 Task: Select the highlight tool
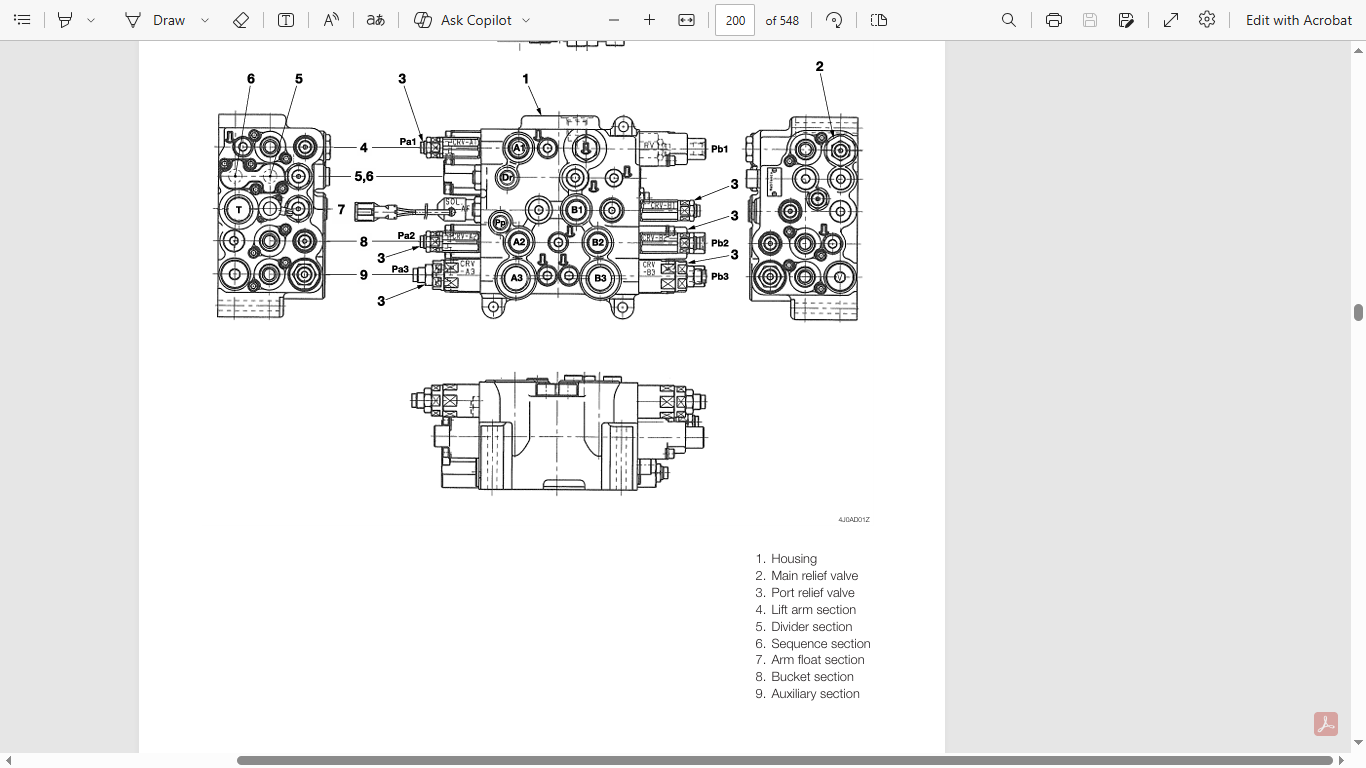point(65,20)
